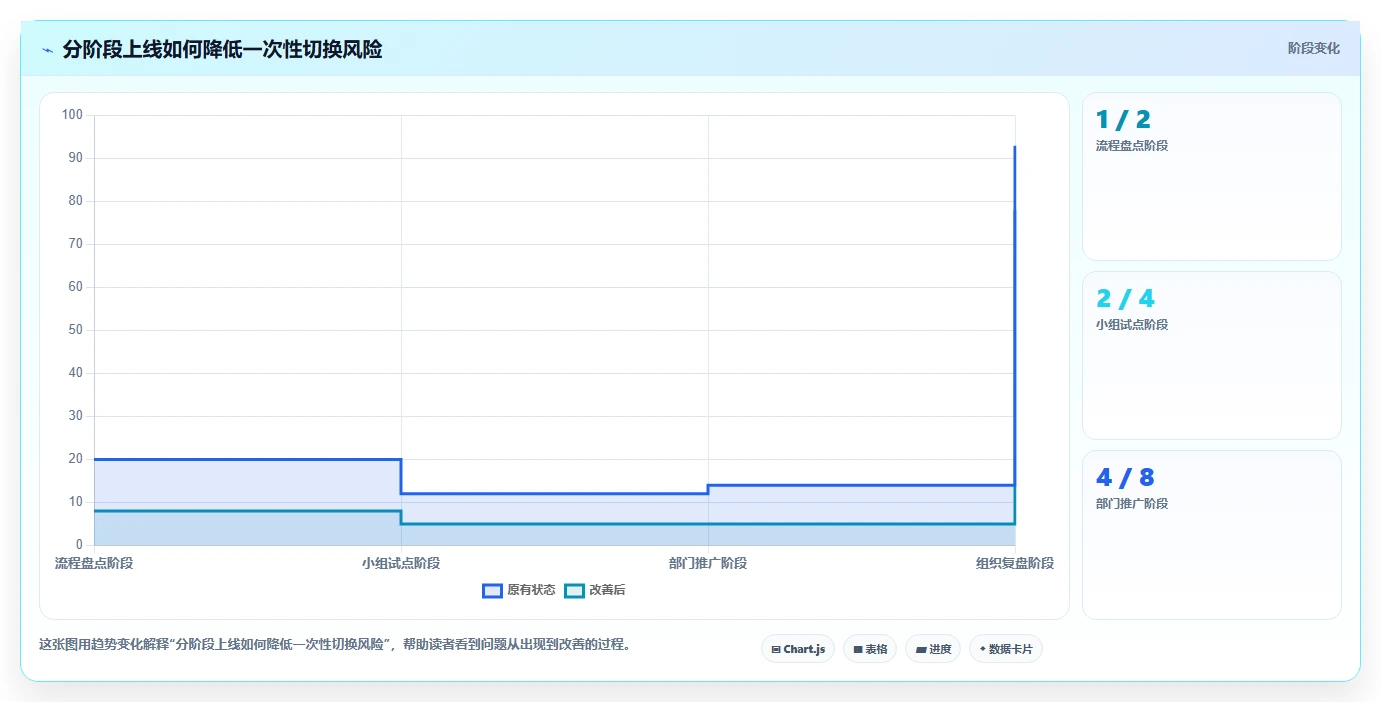Click the 流程盘点阶段 x-axis label
The width and height of the screenshot is (1381, 702).
pos(94,563)
